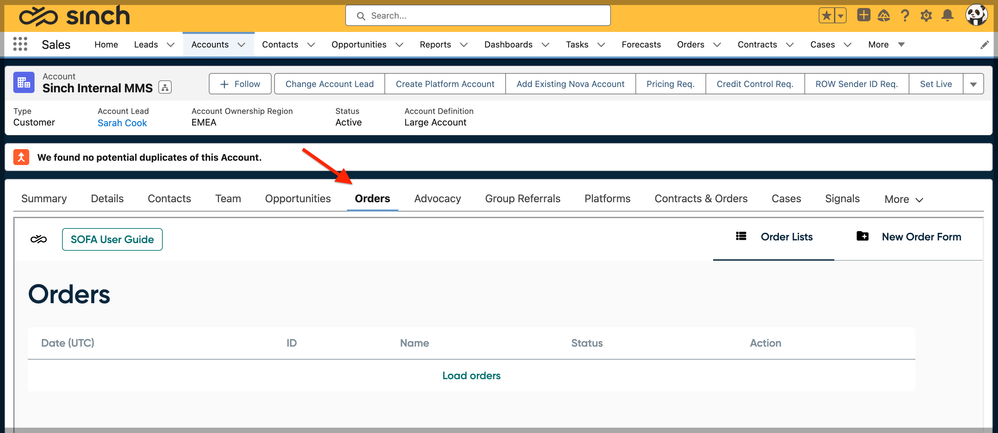Open Favorites star icon

coord(826,16)
